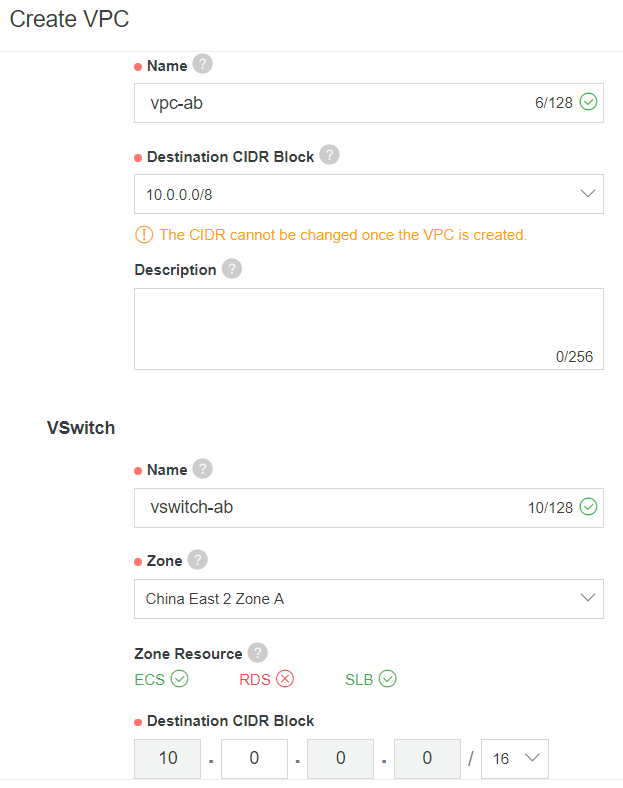
Task: Click the Zone help question mark icon
Action: tap(197, 559)
